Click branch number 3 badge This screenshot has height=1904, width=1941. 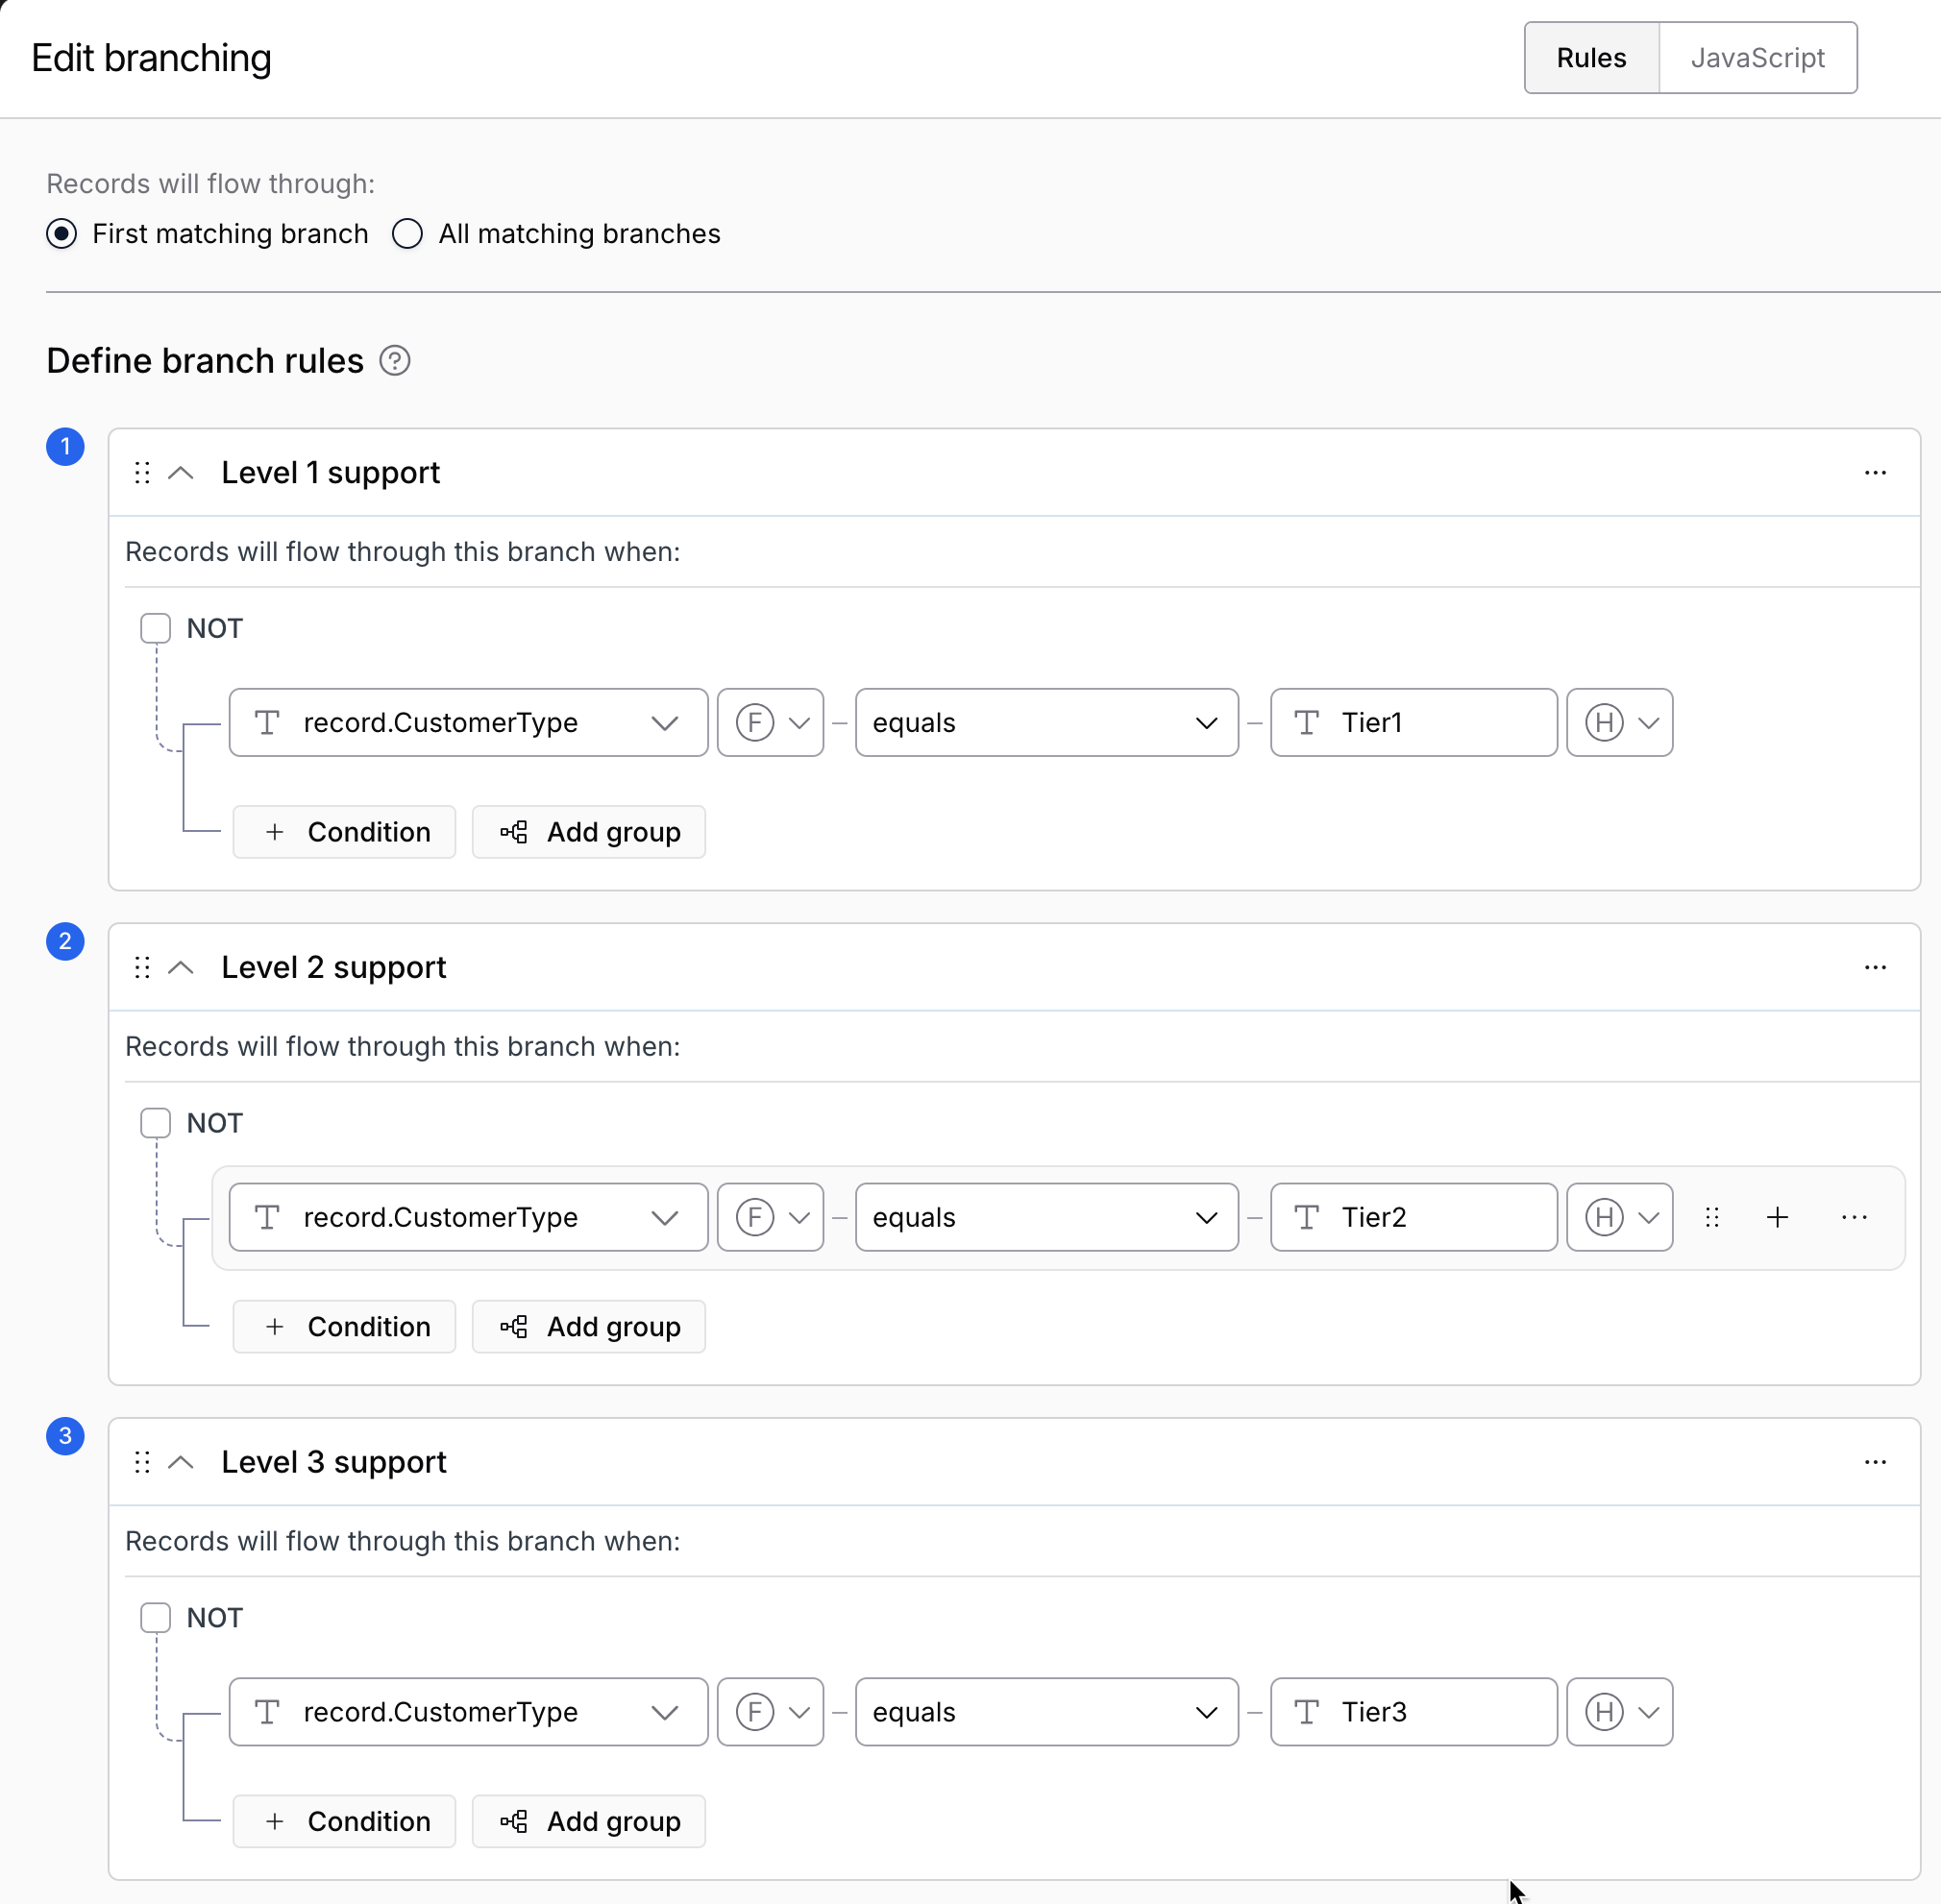coord(65,1437)
